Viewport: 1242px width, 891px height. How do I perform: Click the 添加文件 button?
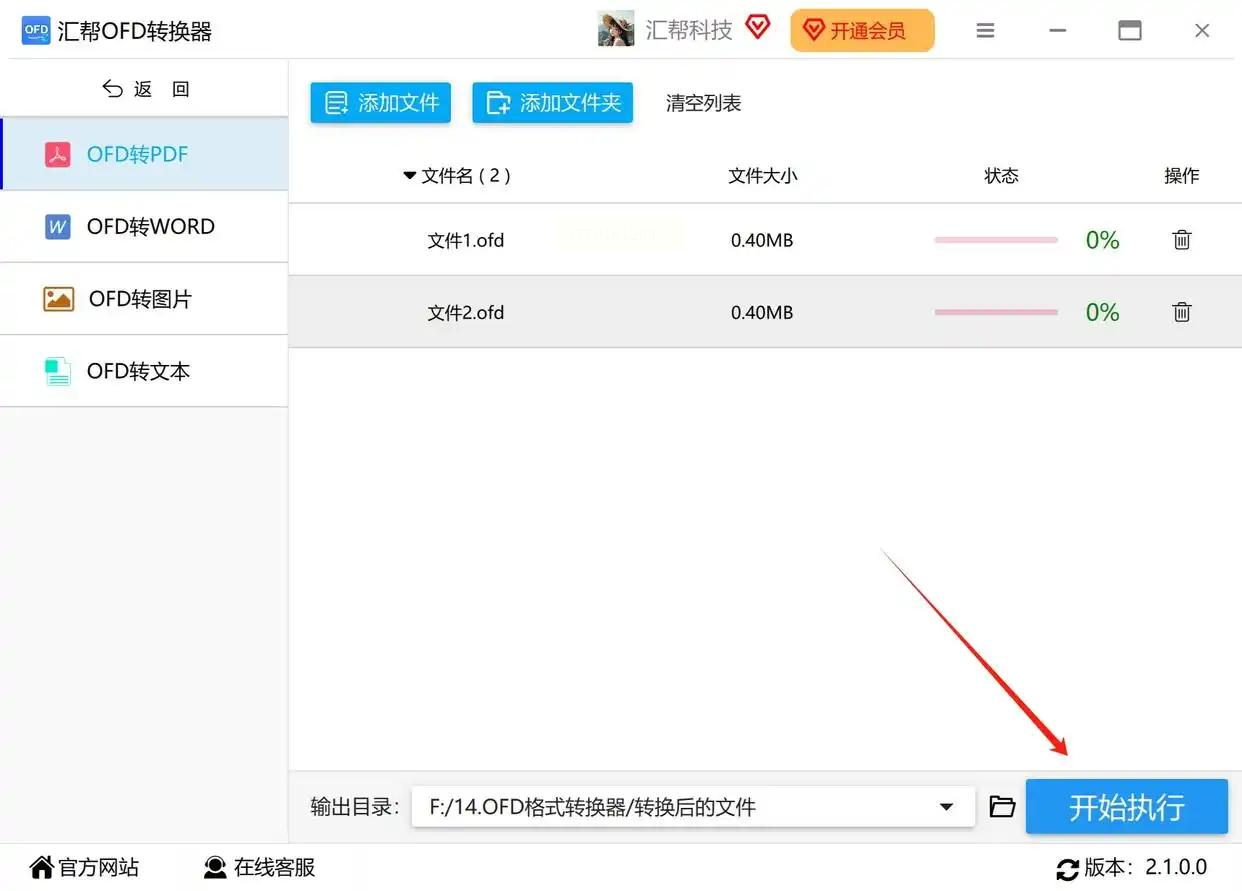pyautogui.click(x=381, y=103)
